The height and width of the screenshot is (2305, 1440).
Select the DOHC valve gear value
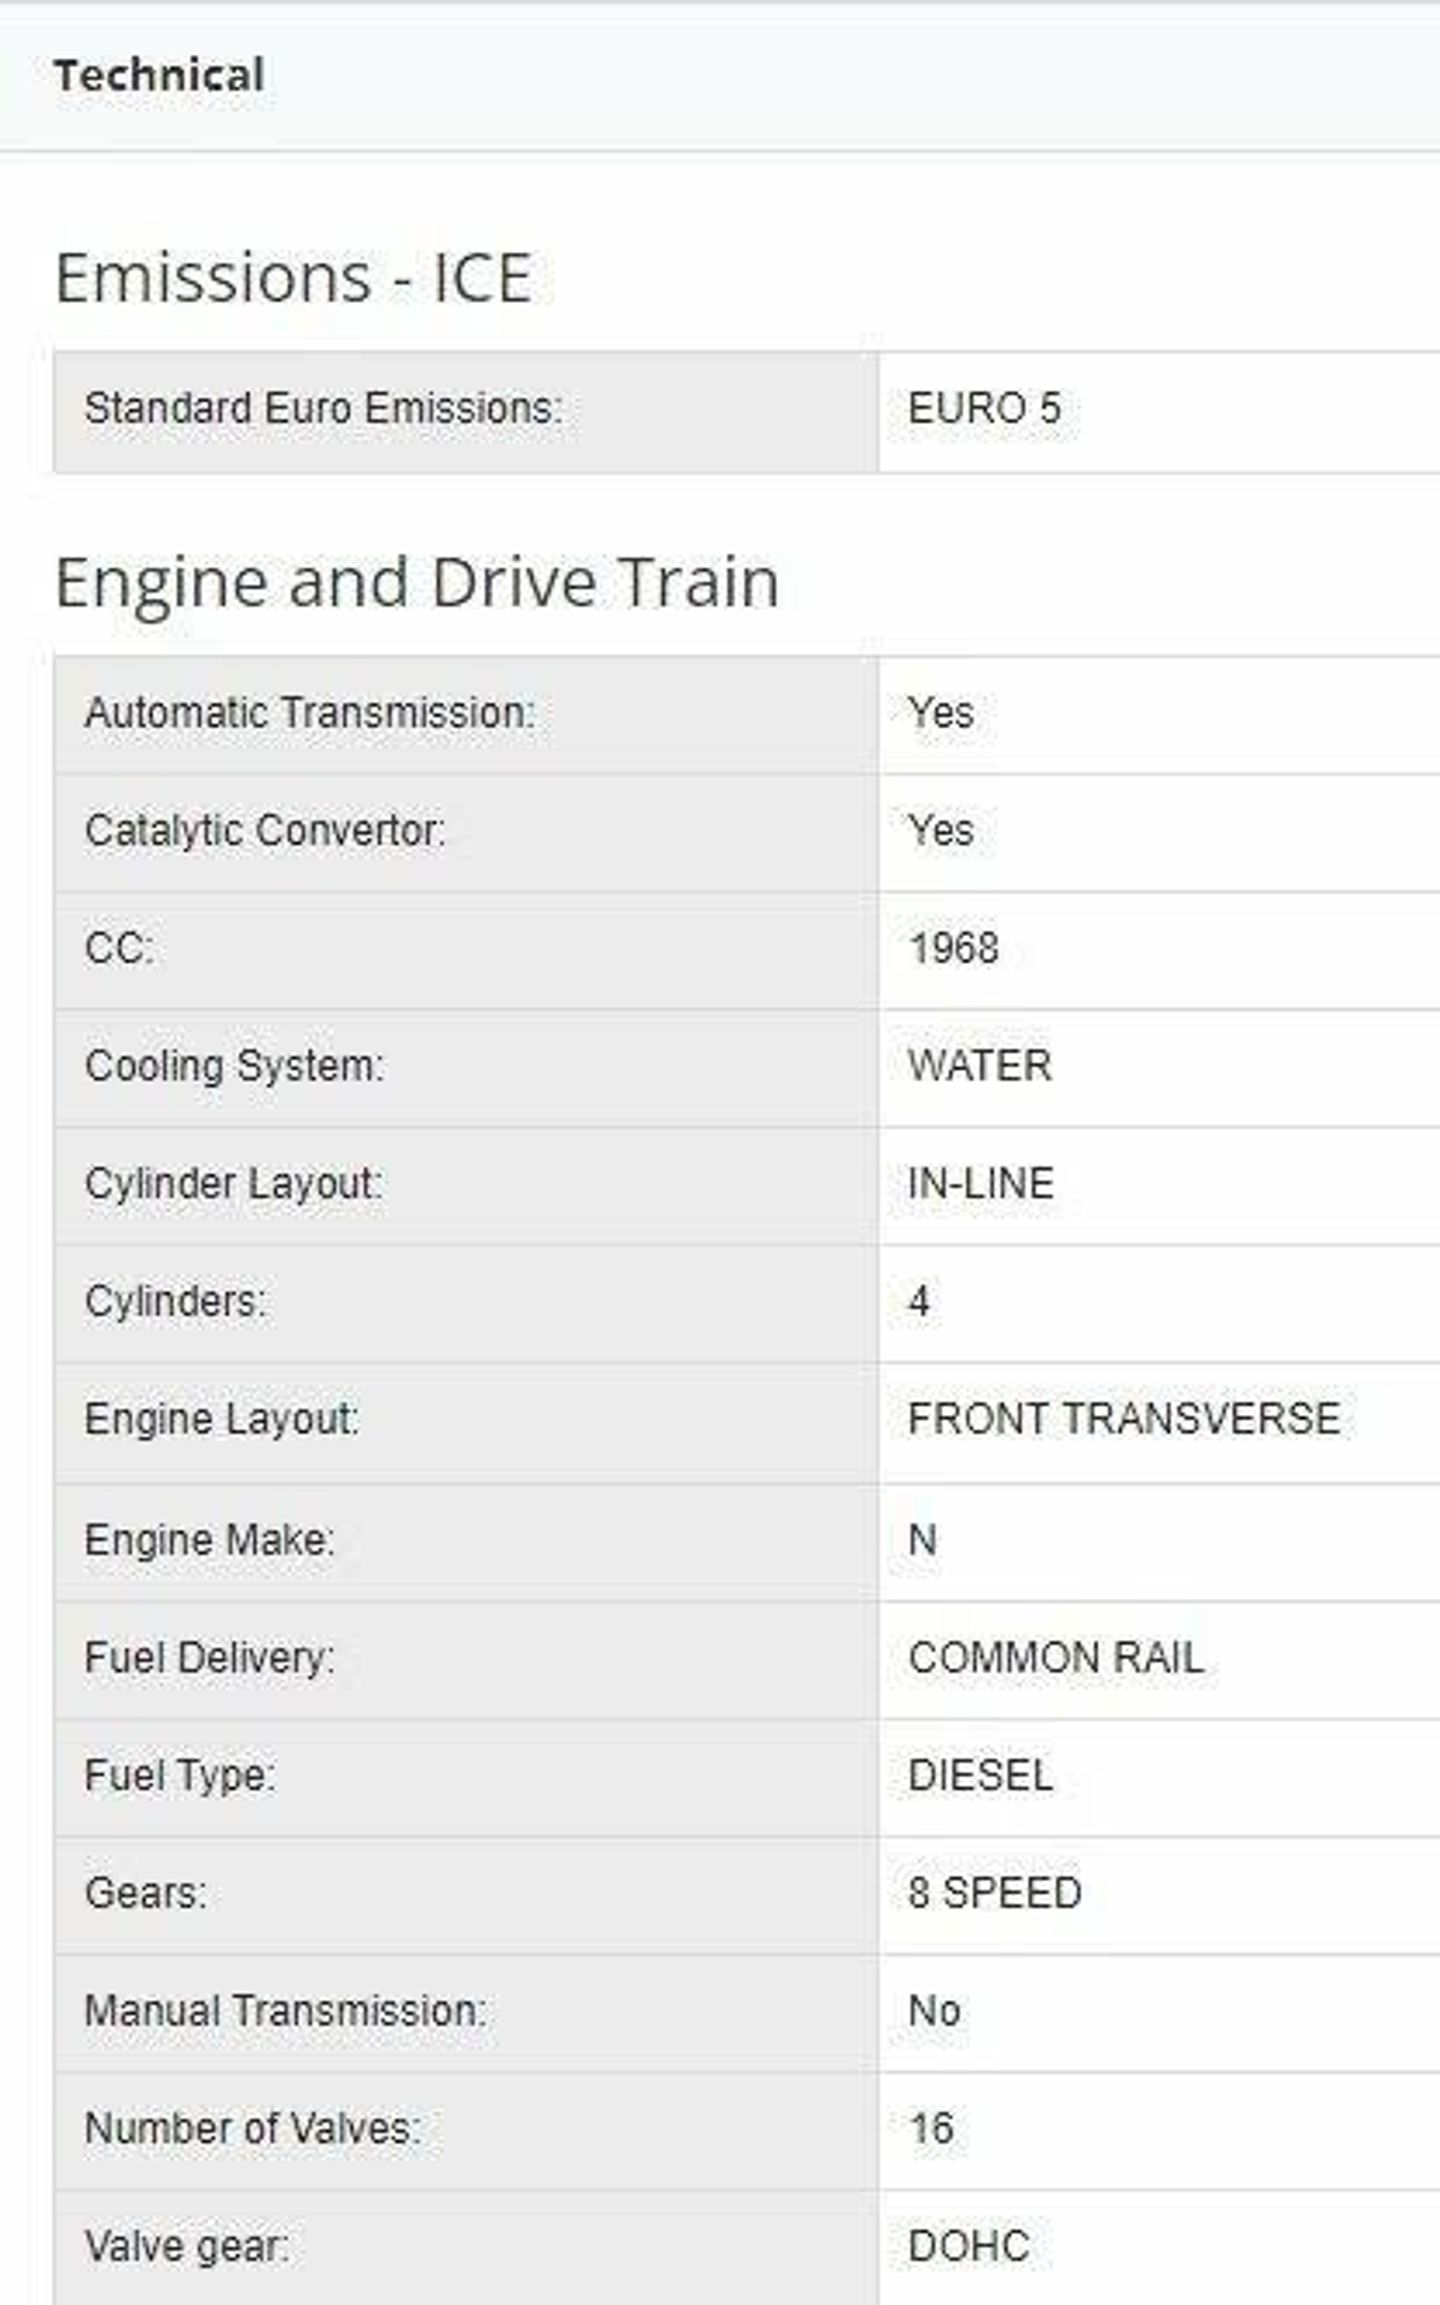(x=968, y=2247)
